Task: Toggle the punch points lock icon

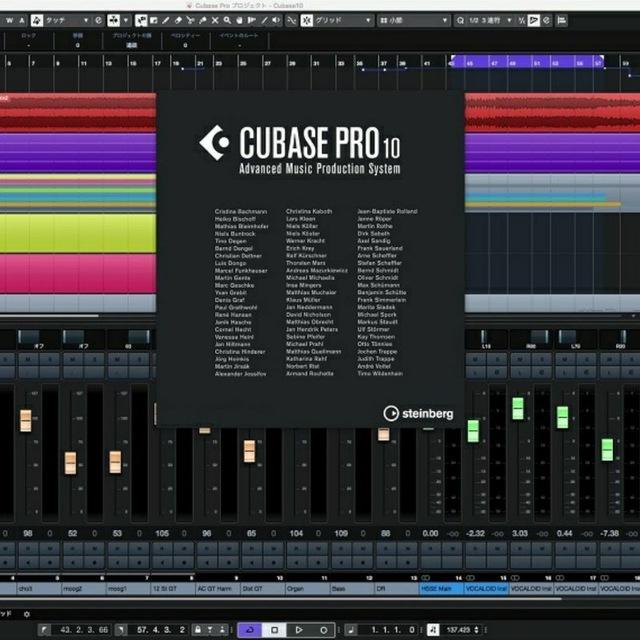Action: click(198, 630)
